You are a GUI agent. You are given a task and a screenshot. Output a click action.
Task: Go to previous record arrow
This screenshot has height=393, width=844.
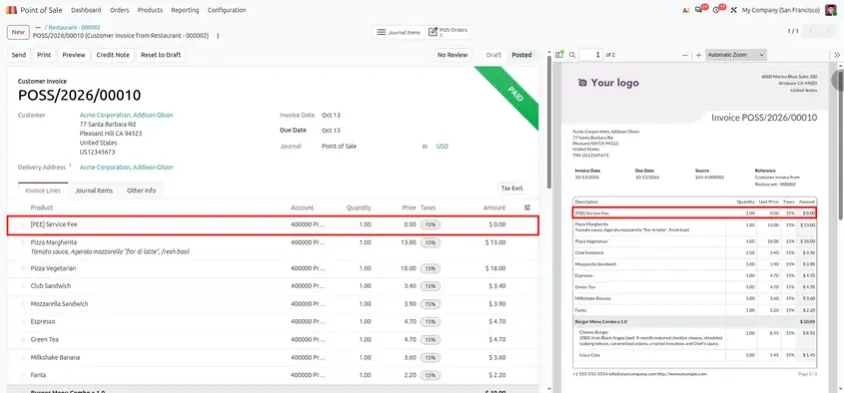click(812, 31)
